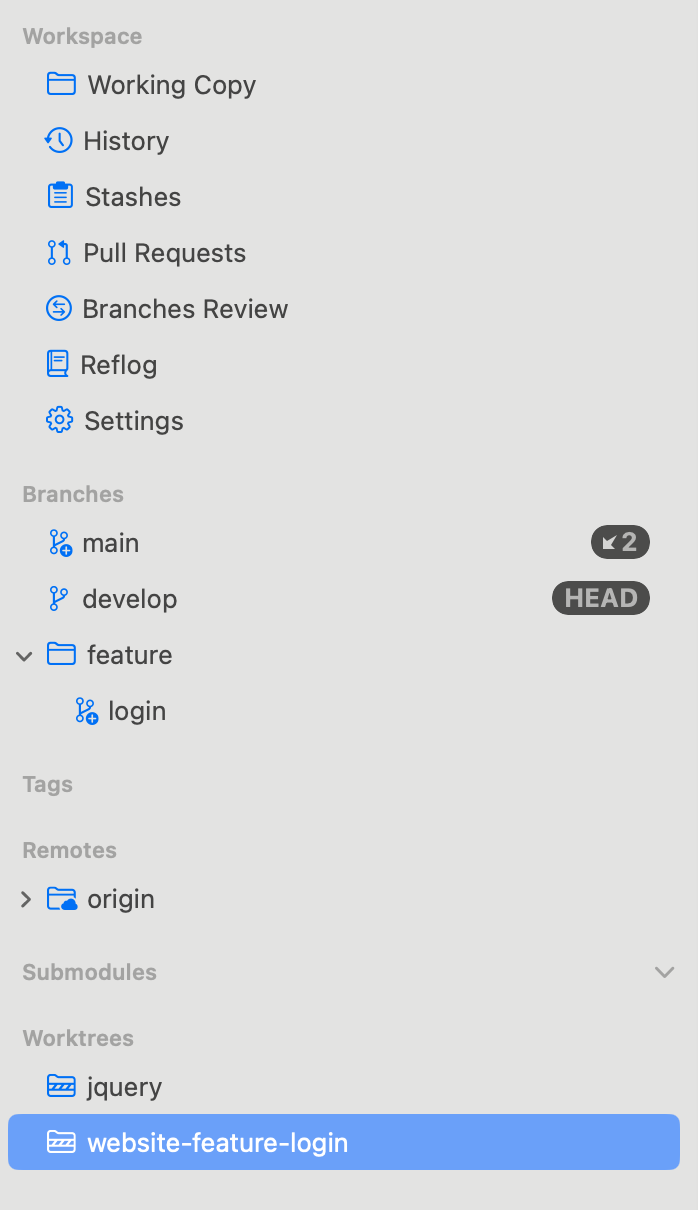
Task: Collapse the feature branch folder
Action: 25,655
